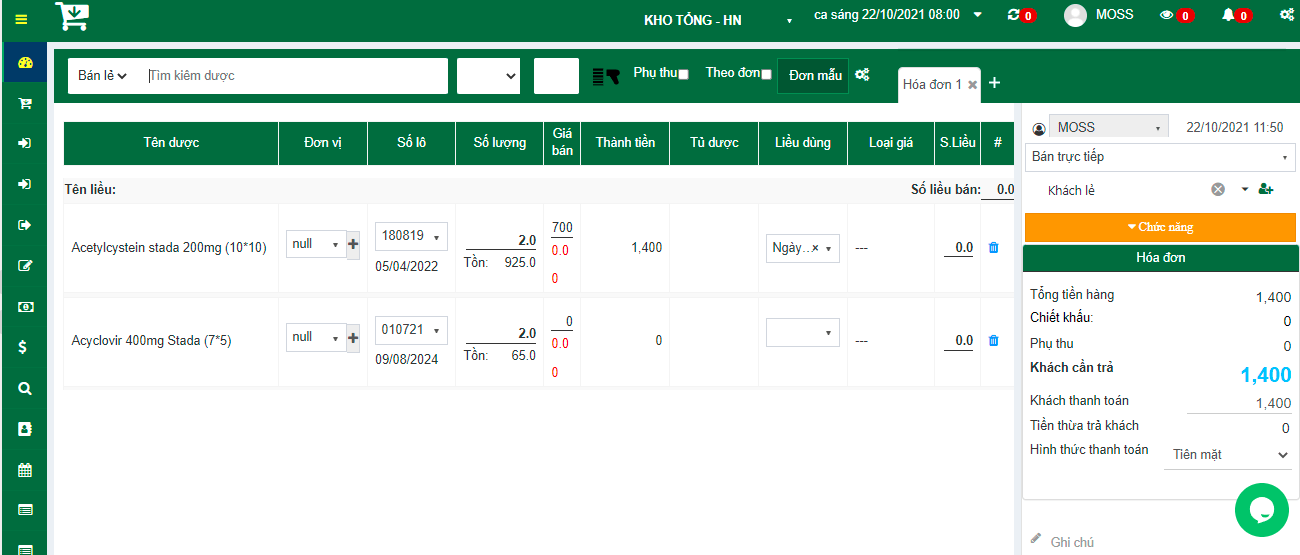Switch to the Hóa đơn 1 tab
The height and width of the screenshot is (555, 1300).
[932, 85]
